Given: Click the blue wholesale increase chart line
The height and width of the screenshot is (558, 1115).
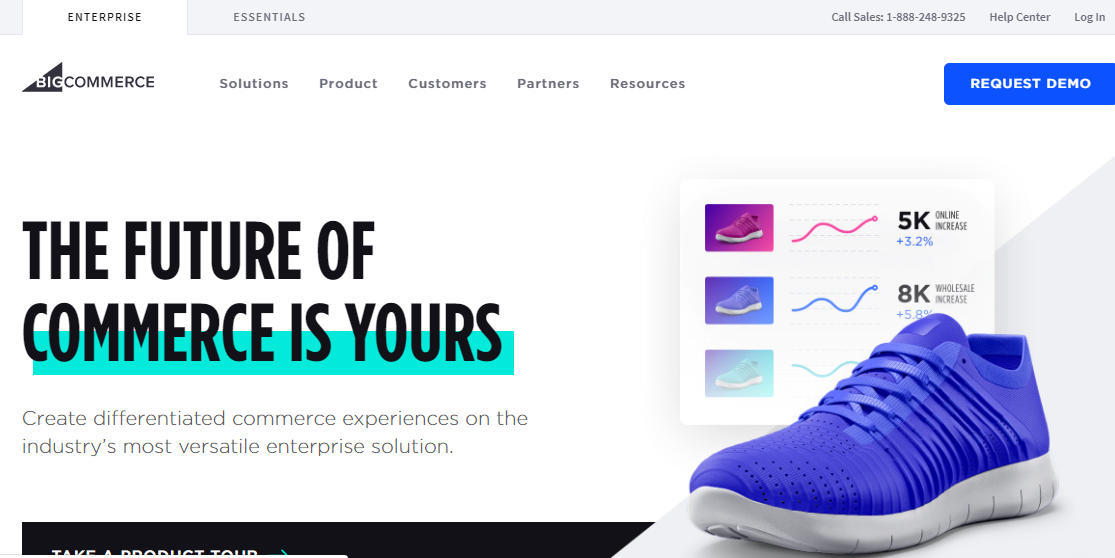Looking at the screenshot, I should pyautogui.click(x=834, y=299).
